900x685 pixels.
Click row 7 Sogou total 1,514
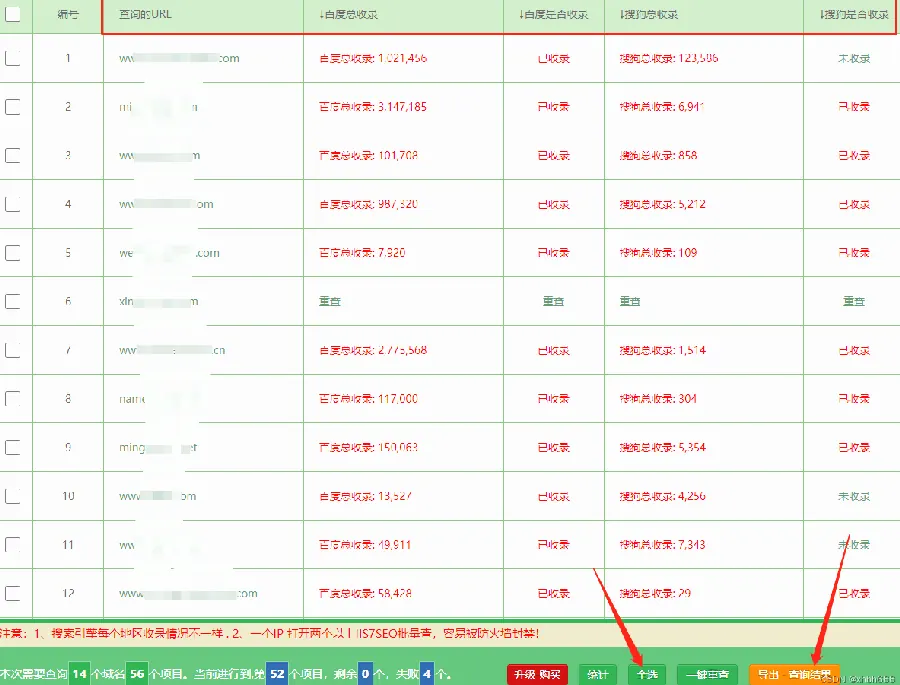click(x=662, y=350)
